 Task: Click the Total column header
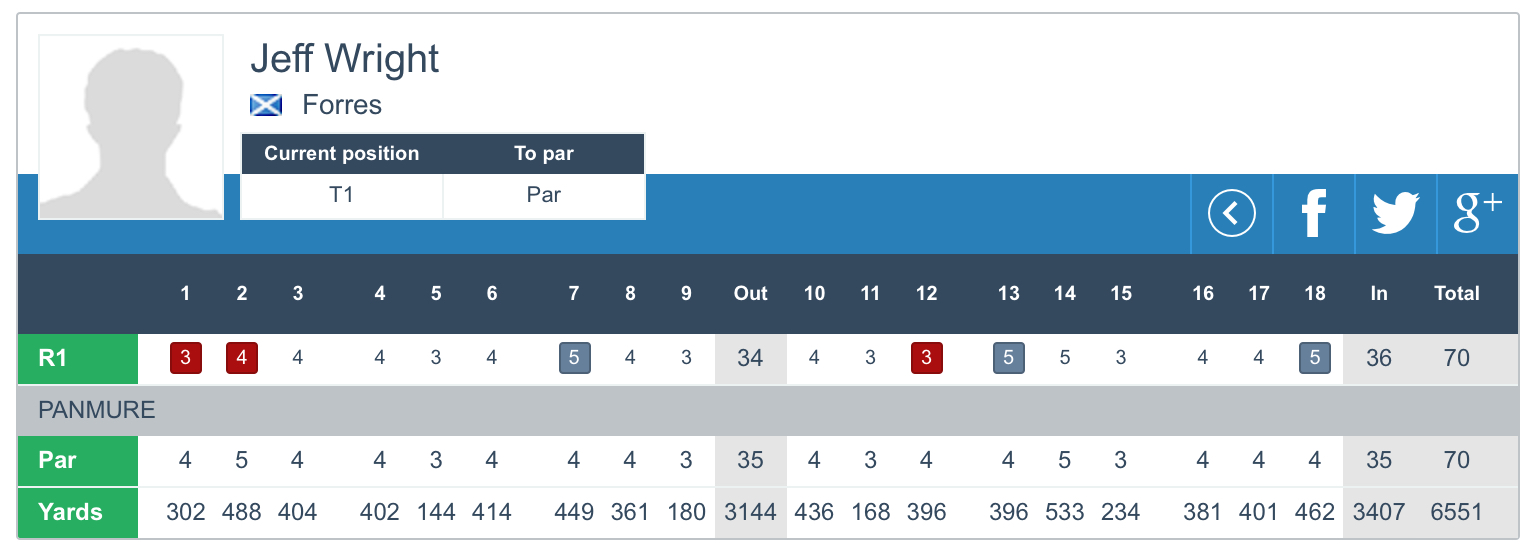(1456, 293)
